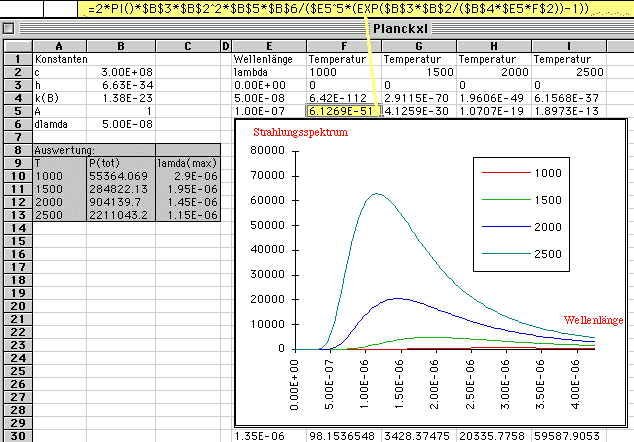Click the teal 2500 legend line
The width and height of the screenshot is (634, 442).
click(x=506, y=254)
